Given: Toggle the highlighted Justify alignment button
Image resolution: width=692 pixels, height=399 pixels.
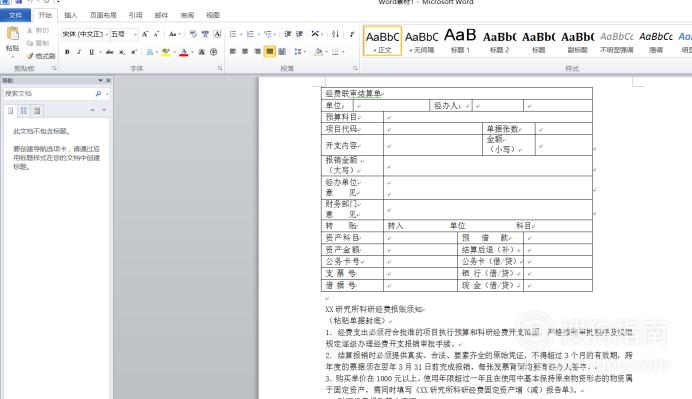Looking at the screenshot, I should tap(269, 52).
